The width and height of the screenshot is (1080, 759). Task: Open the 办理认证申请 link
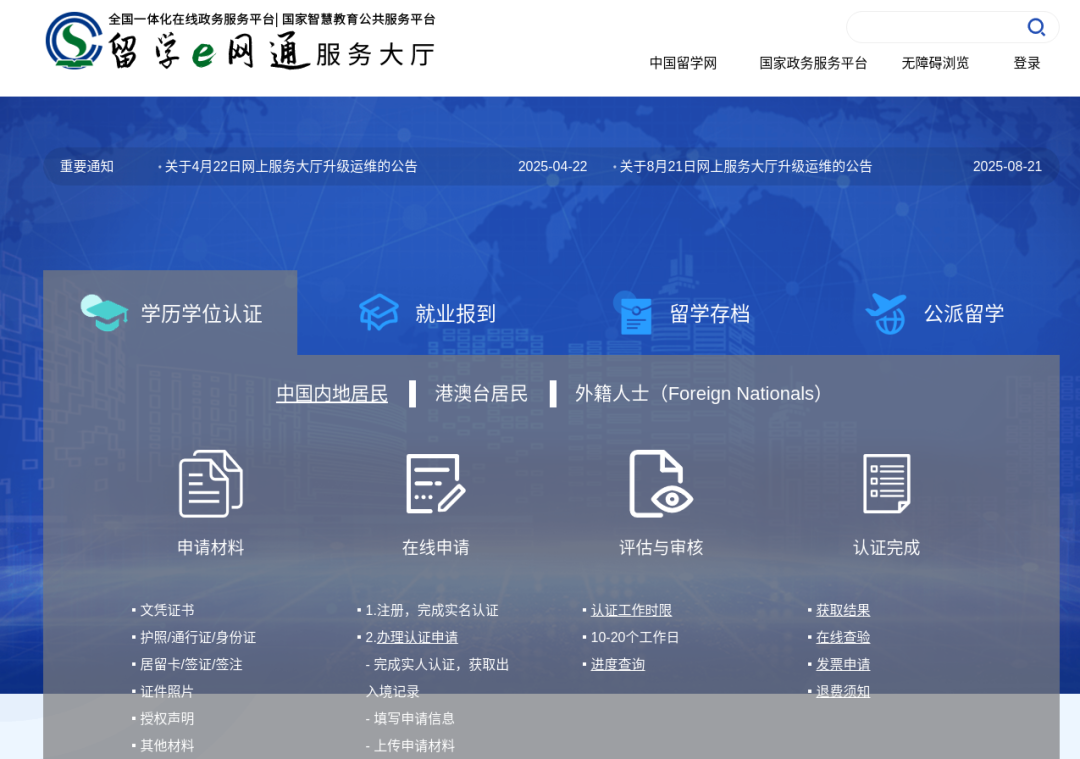tap(417, 637)
